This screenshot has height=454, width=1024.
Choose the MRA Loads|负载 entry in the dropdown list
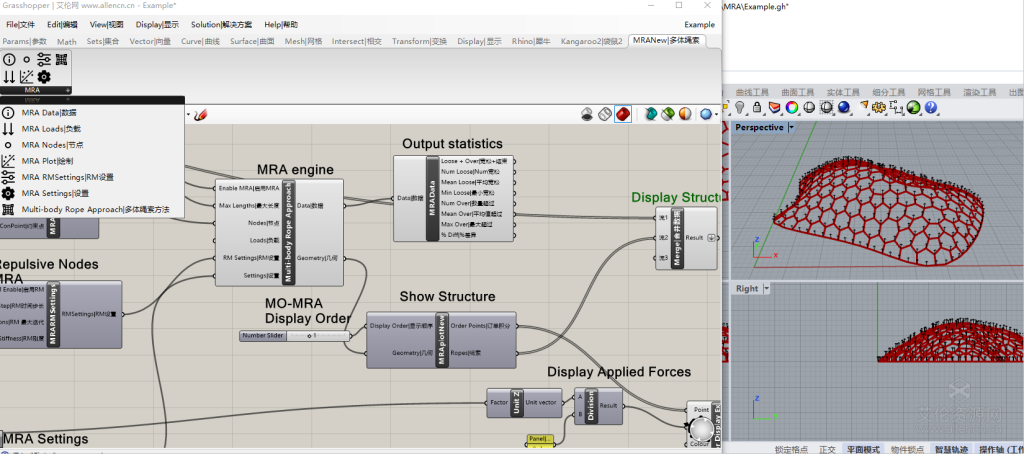tap(92, 129)
